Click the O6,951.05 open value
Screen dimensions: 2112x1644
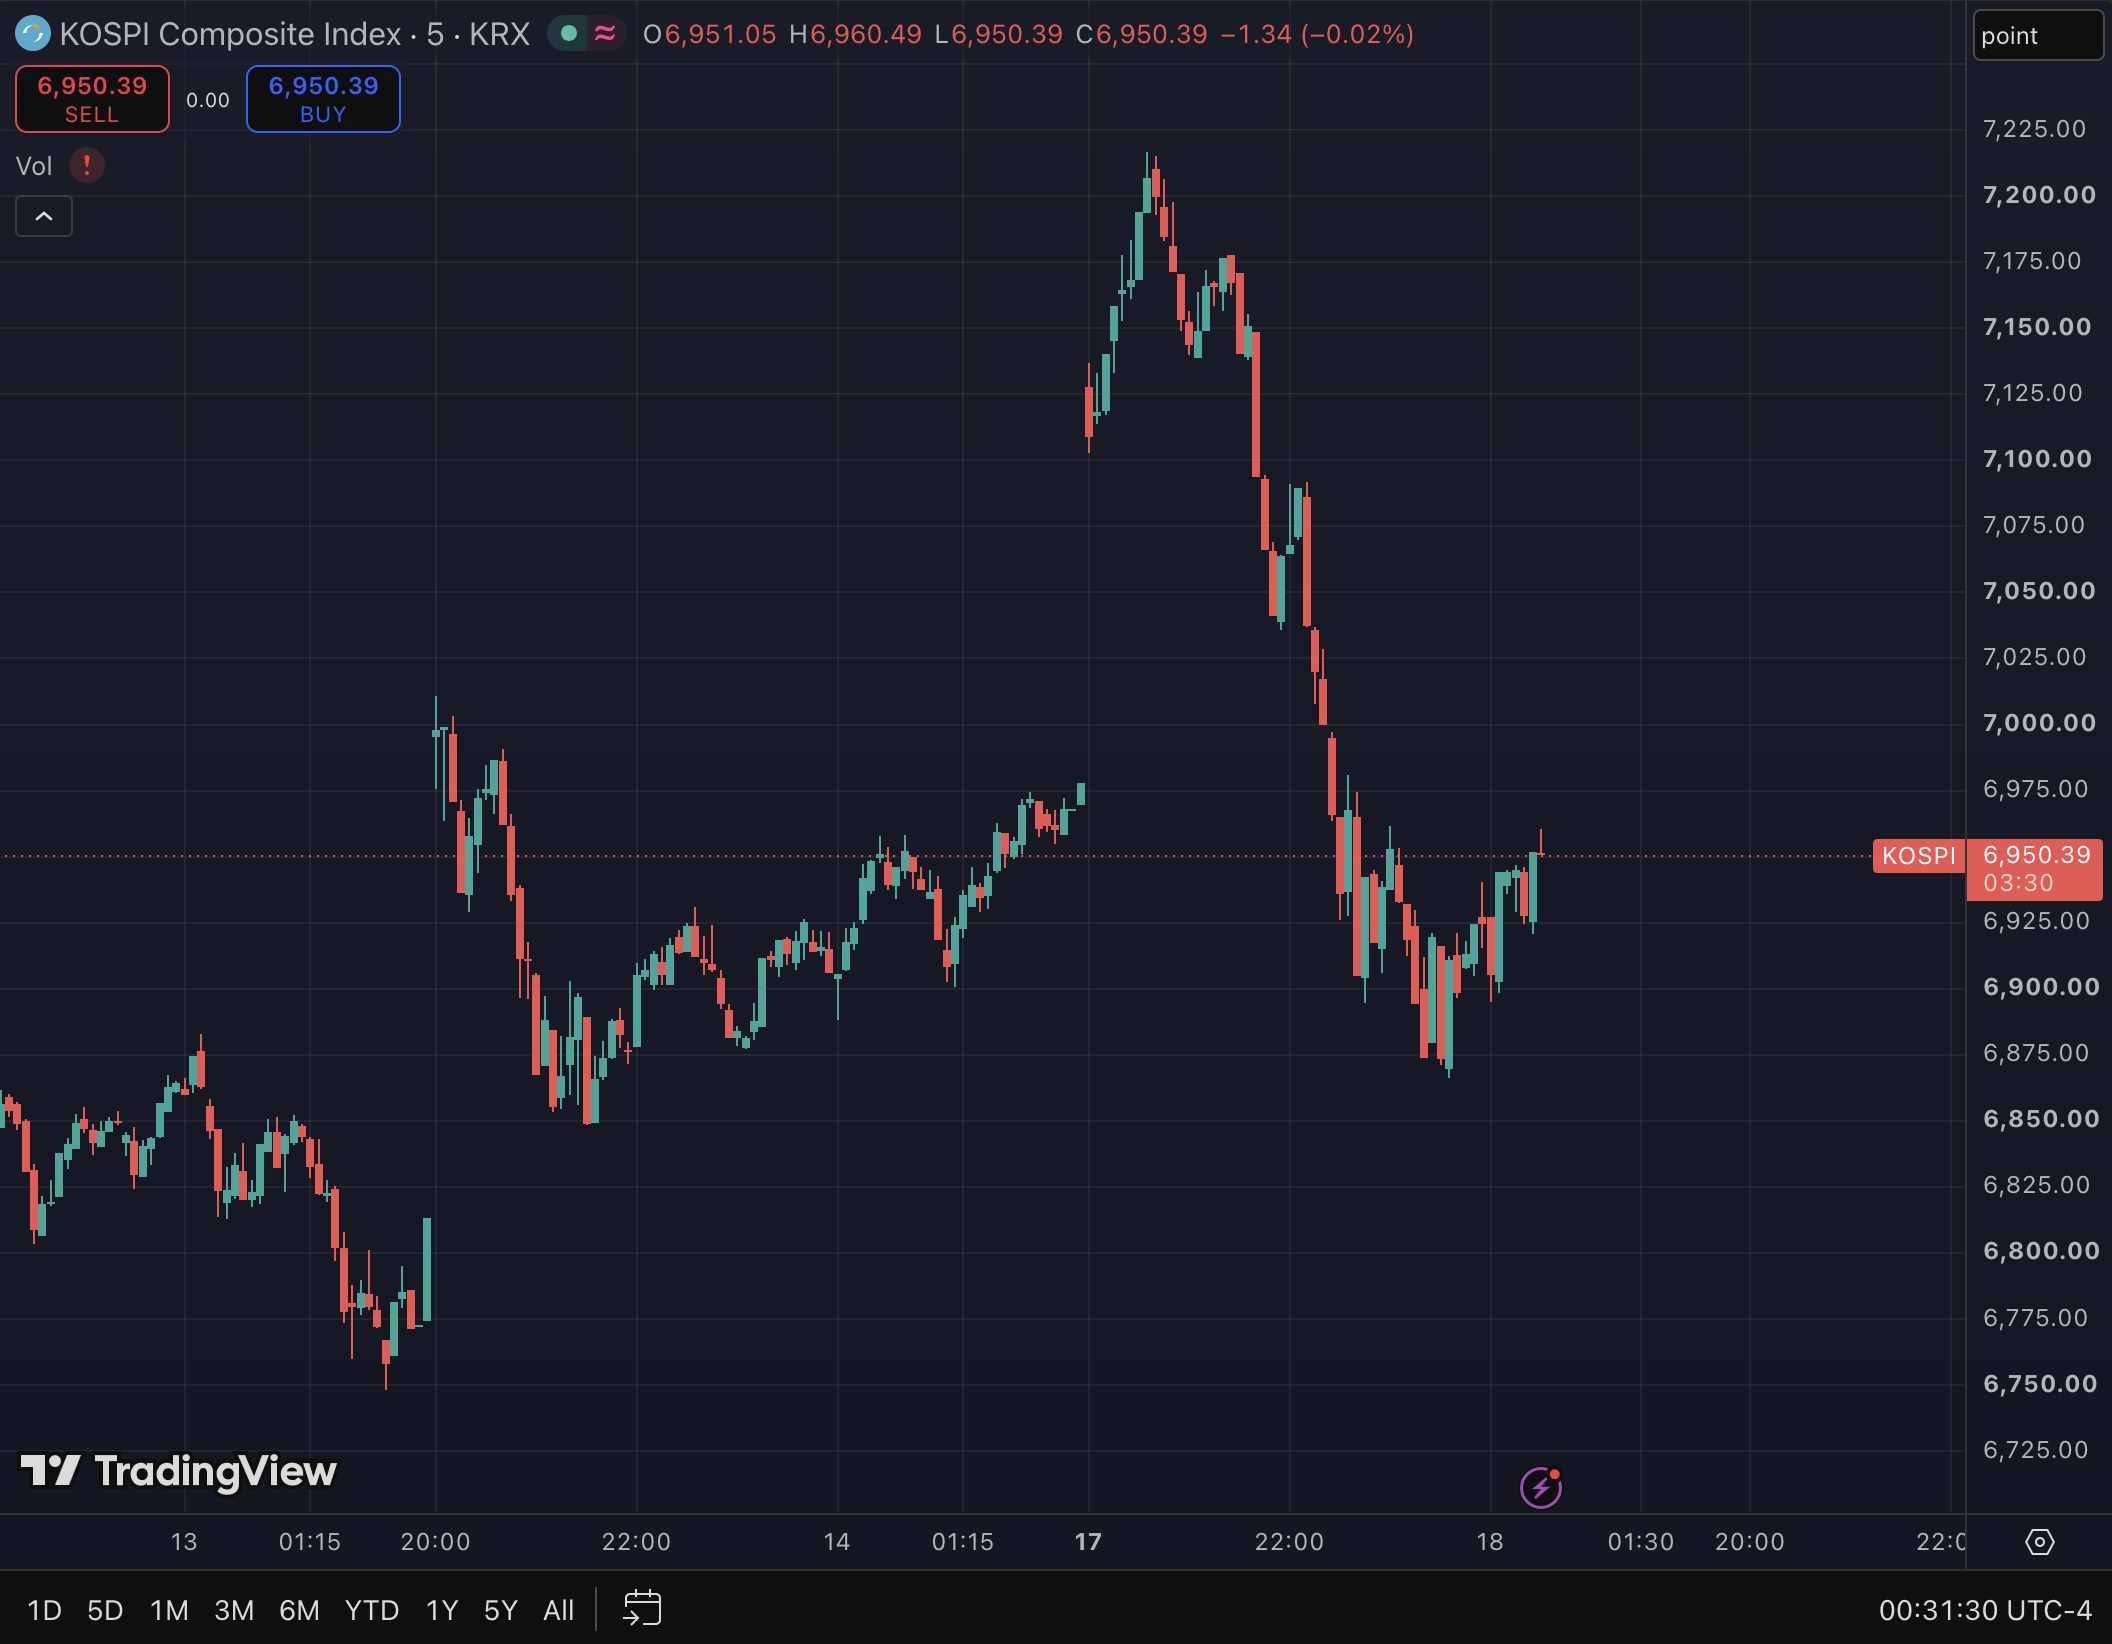[709, 34]
